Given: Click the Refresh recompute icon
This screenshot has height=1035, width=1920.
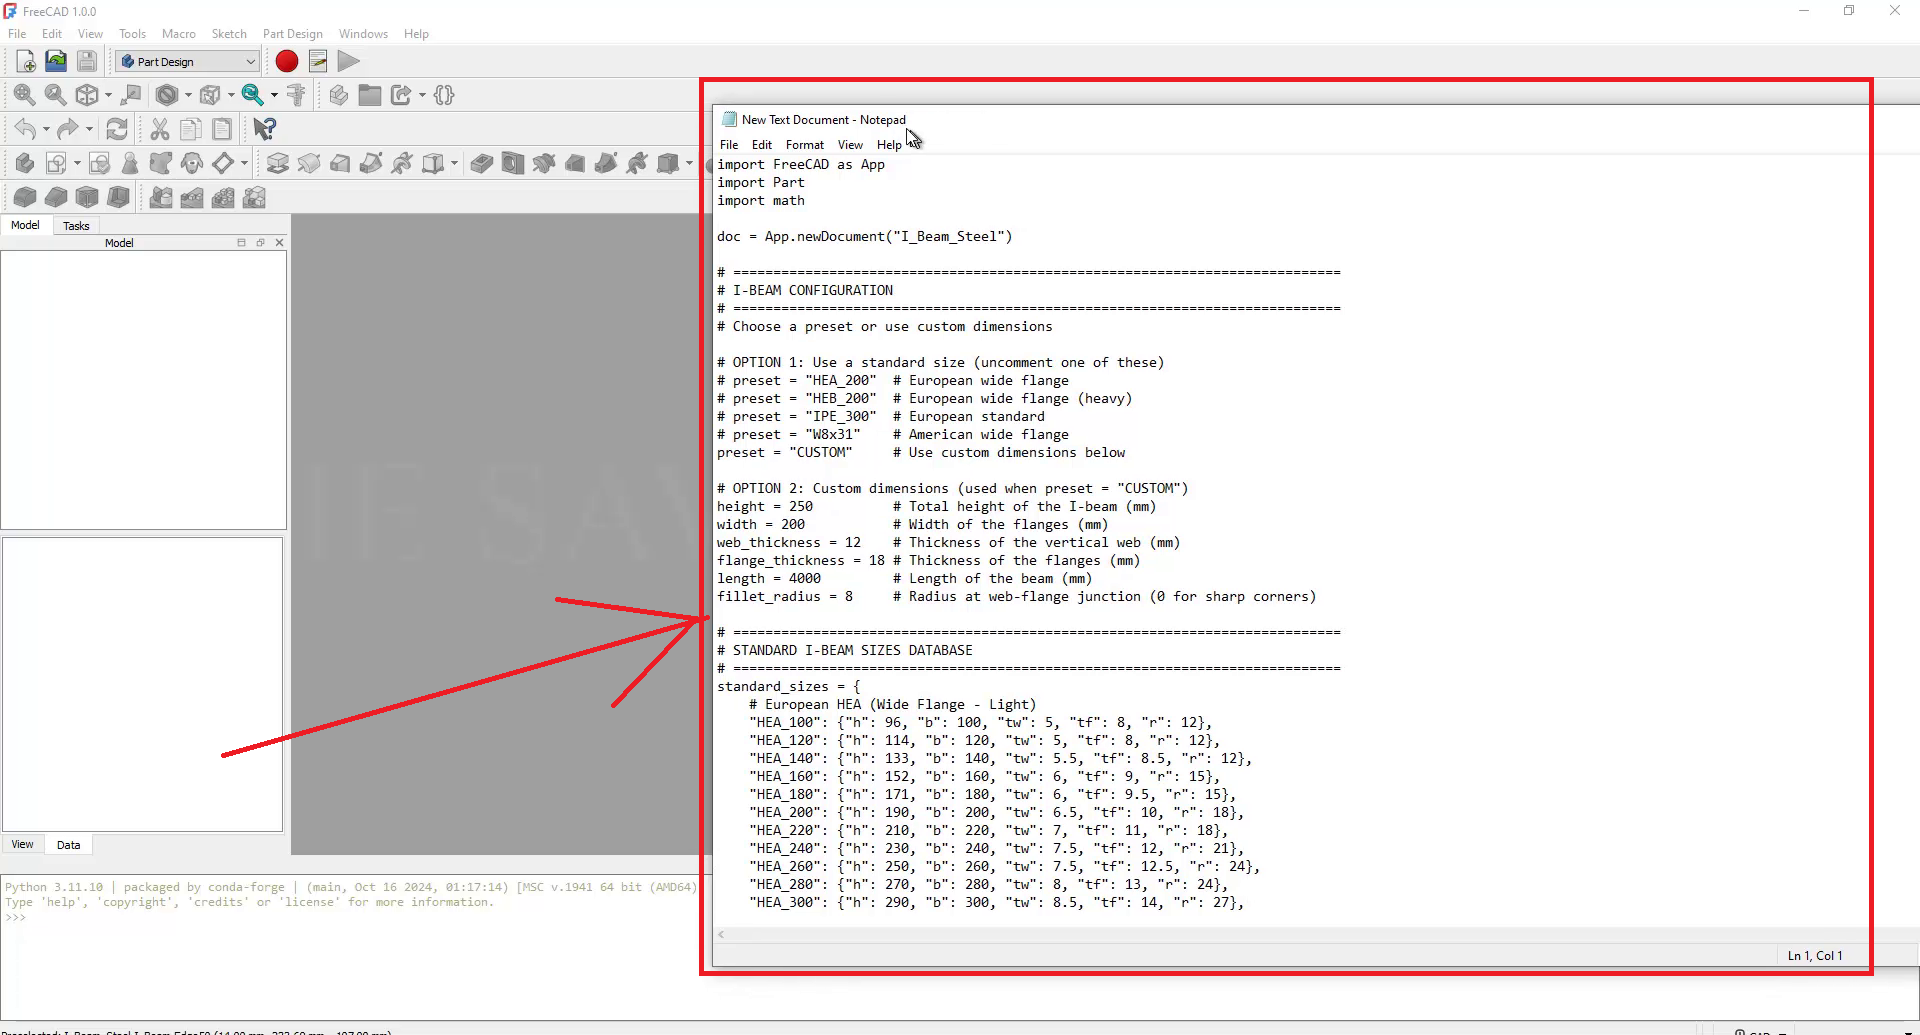Looking at the screenshot, I should (x=117, y=129).
